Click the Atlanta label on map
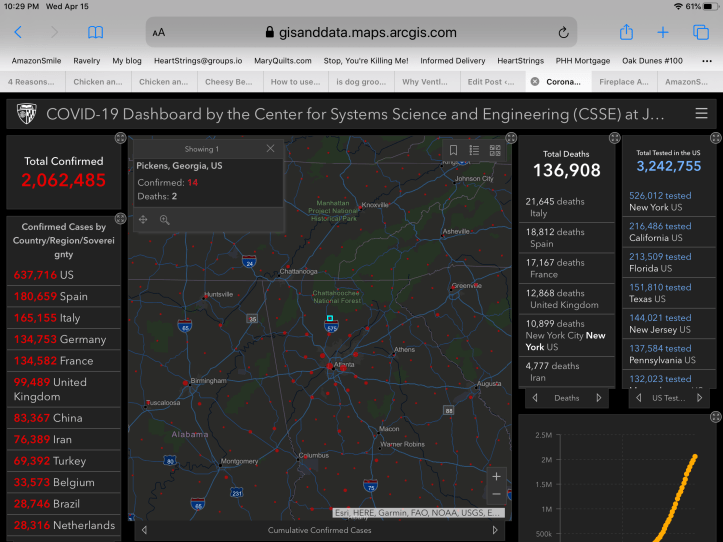 coord(344,364)
